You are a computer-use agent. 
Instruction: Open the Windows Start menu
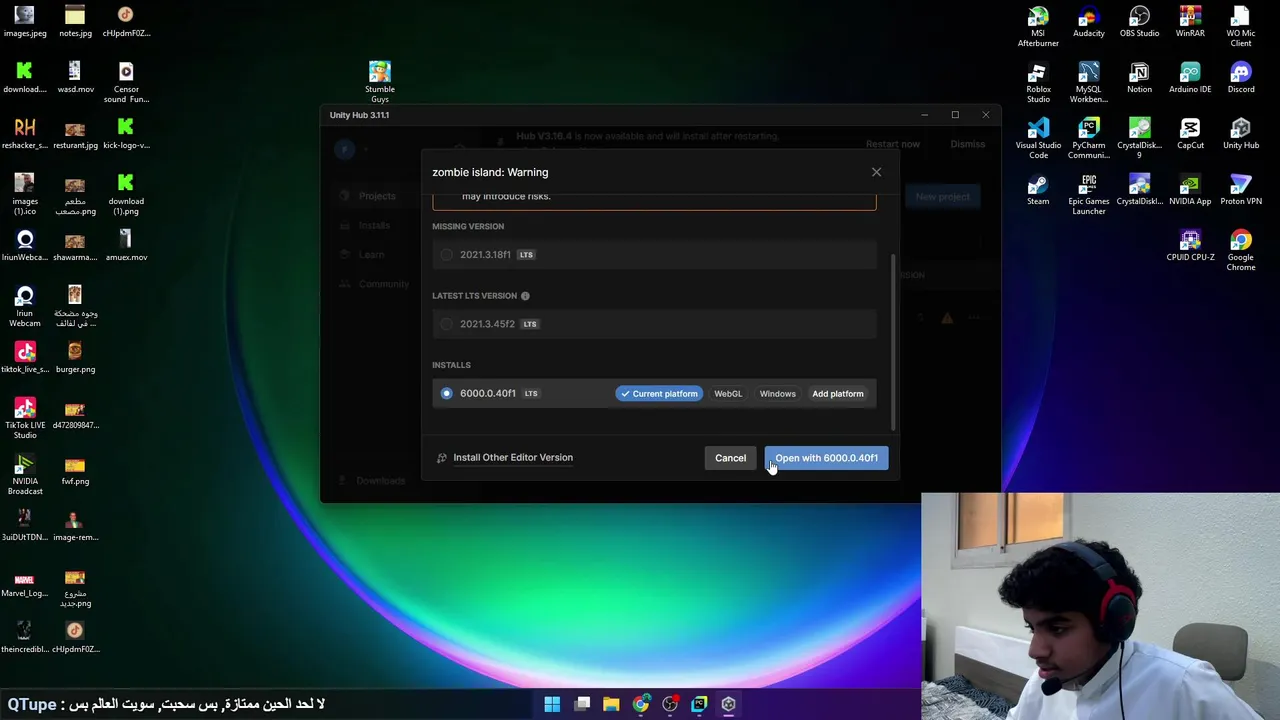[x=552, y=704]
